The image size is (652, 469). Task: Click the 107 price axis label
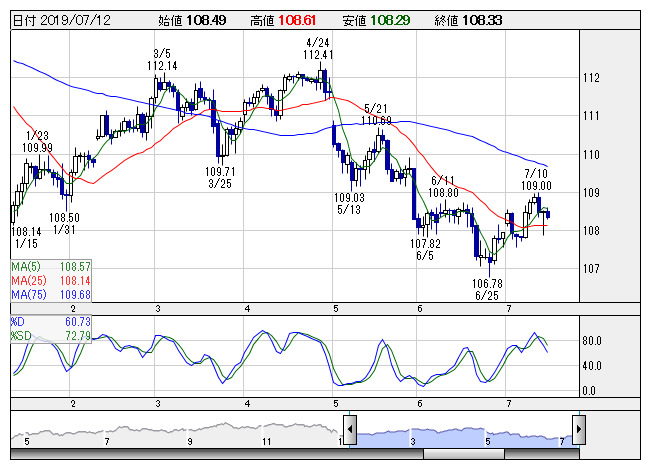coord(591,269)
